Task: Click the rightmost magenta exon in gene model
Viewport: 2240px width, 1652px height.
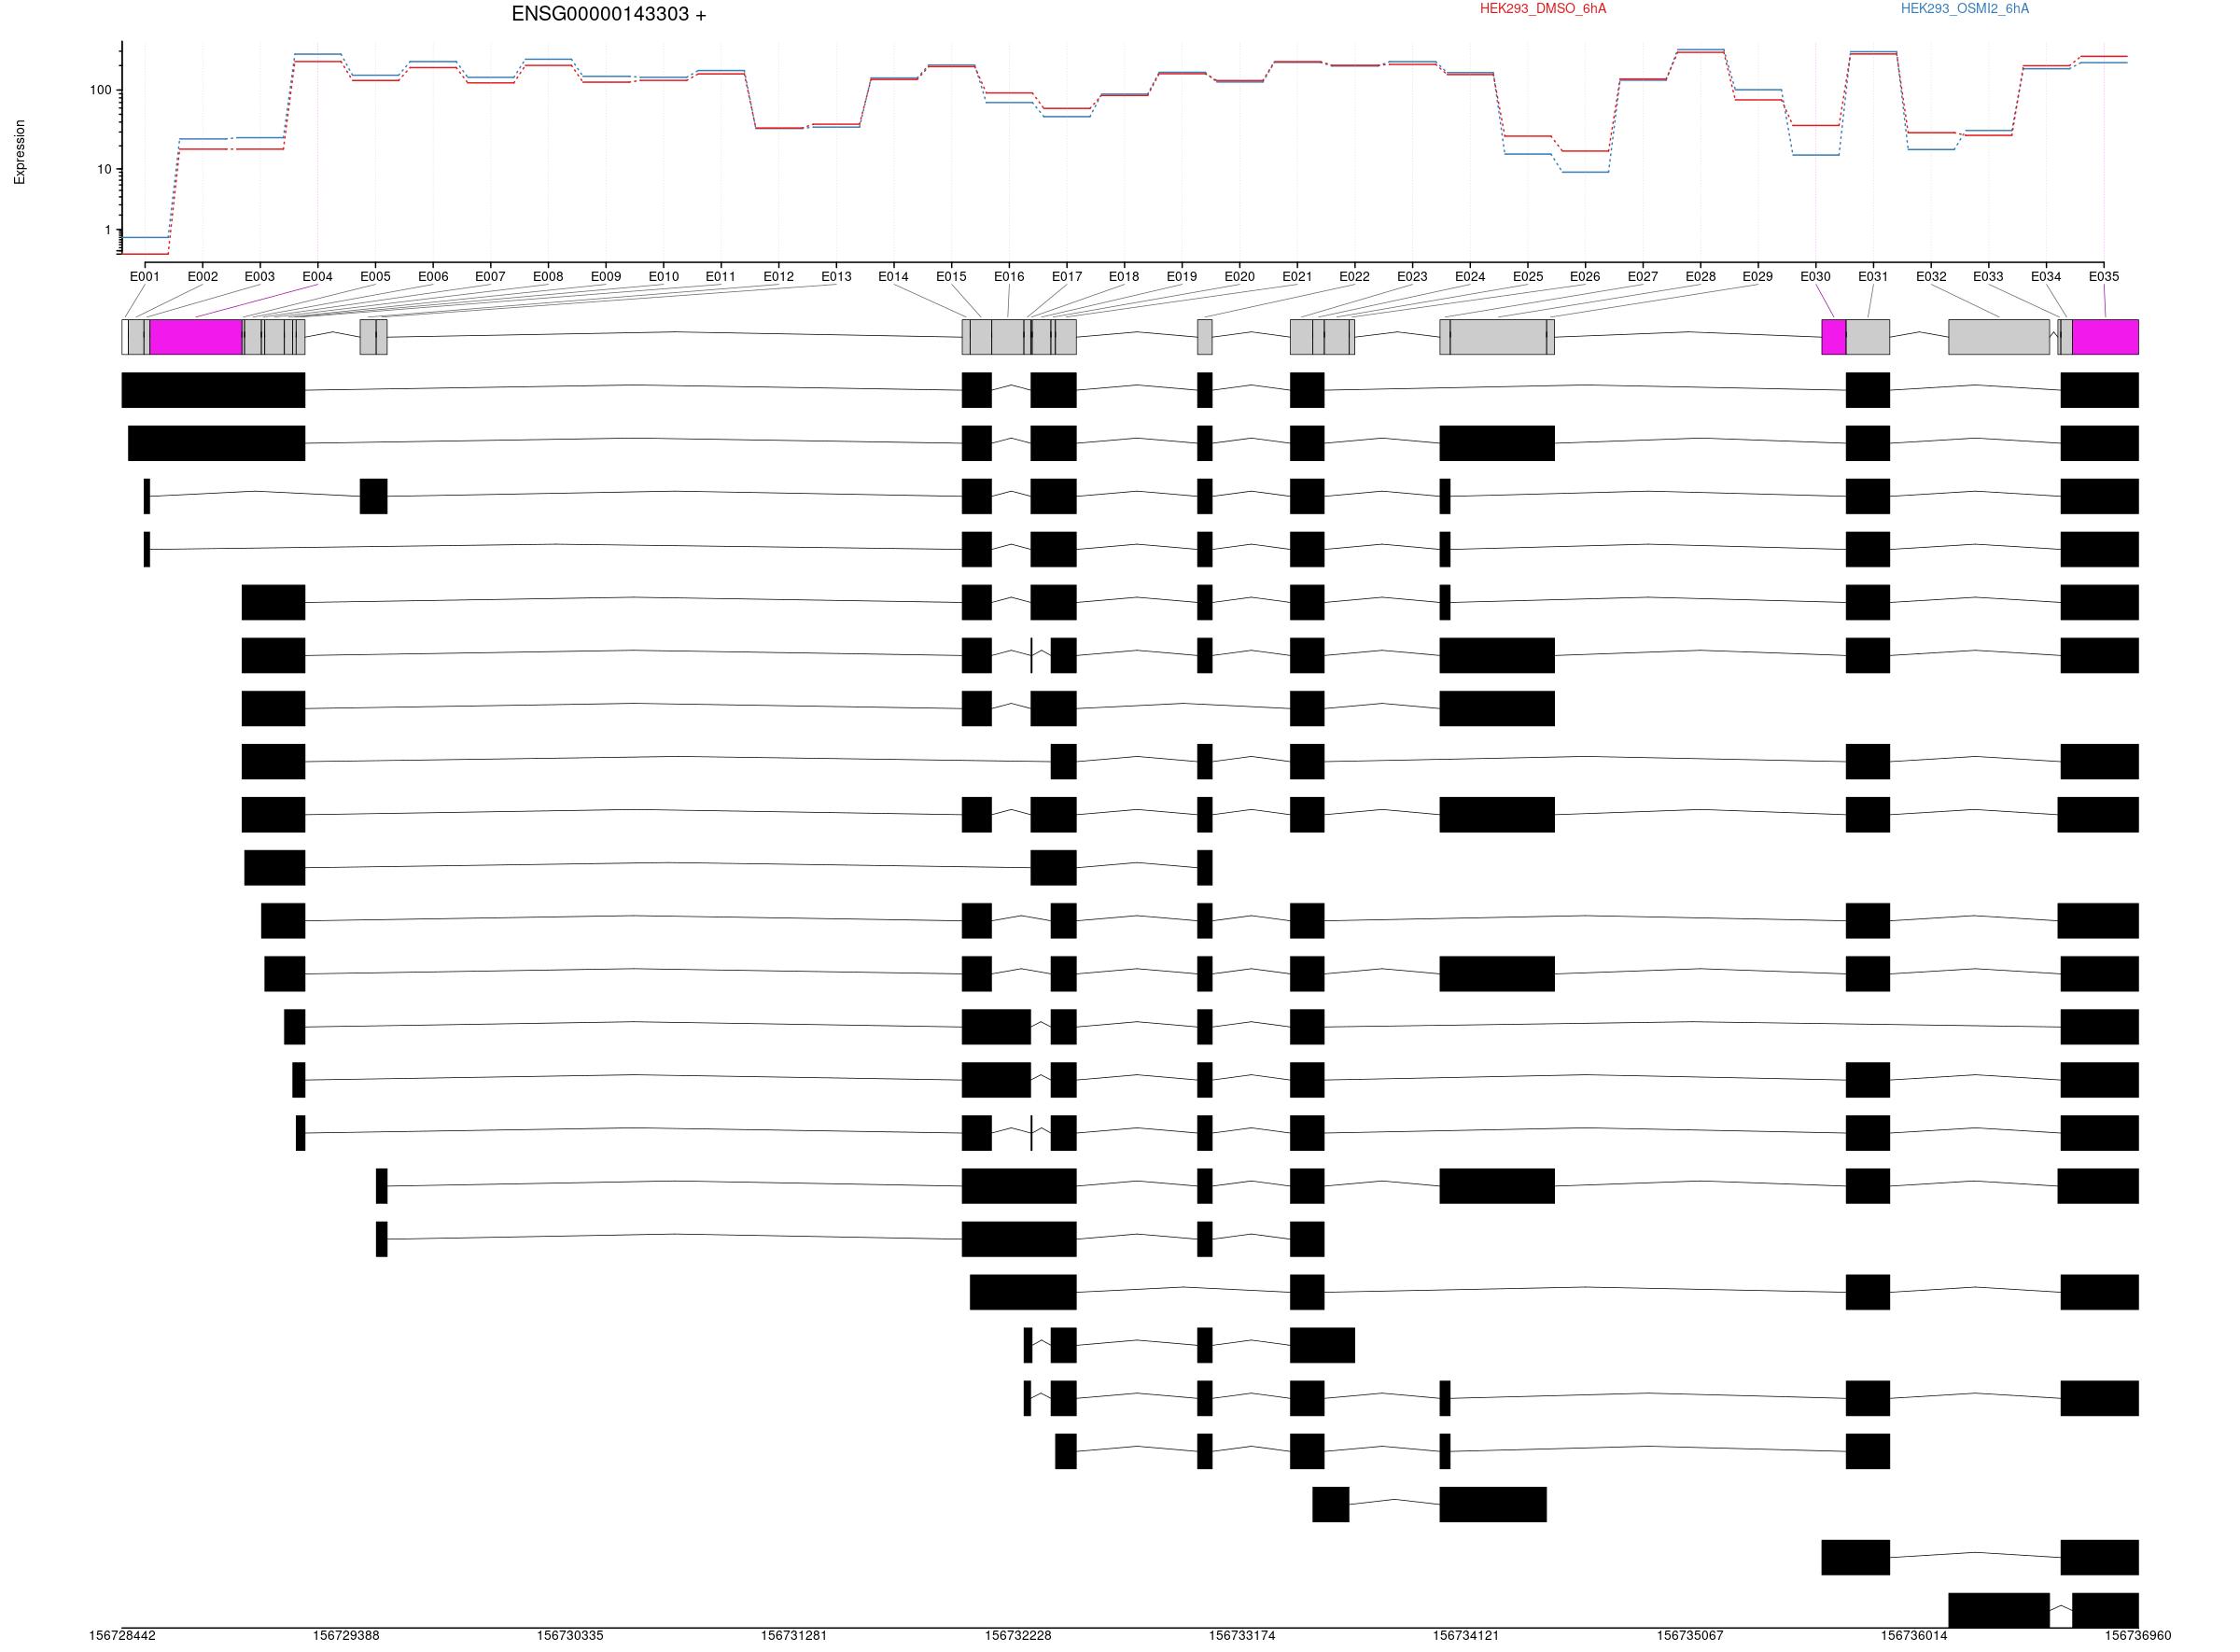Action: click(2105, 337)
